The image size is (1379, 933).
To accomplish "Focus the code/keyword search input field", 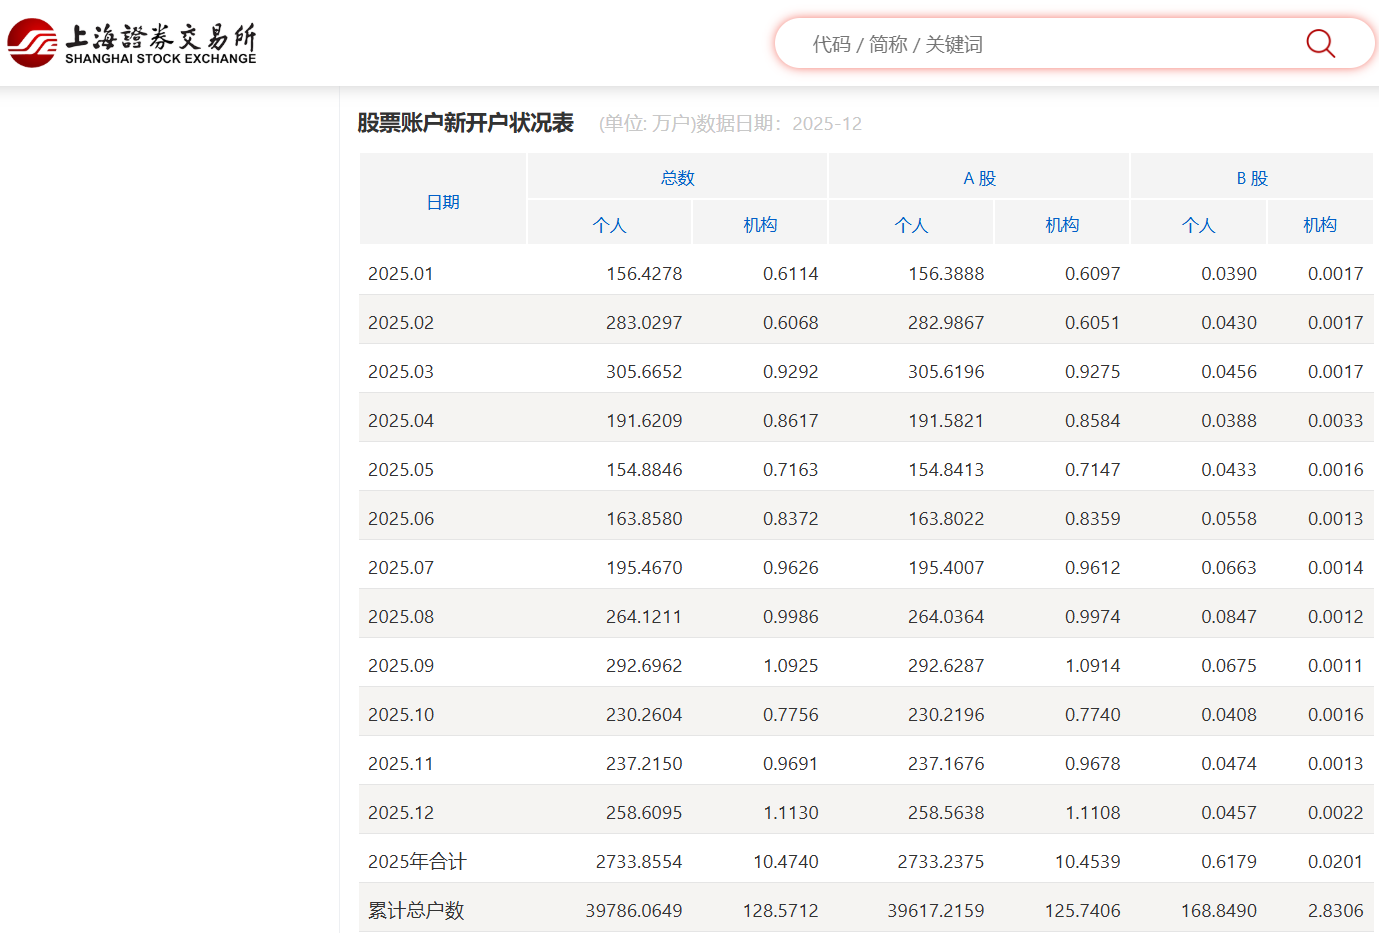I will click(x=1040, y=44).
